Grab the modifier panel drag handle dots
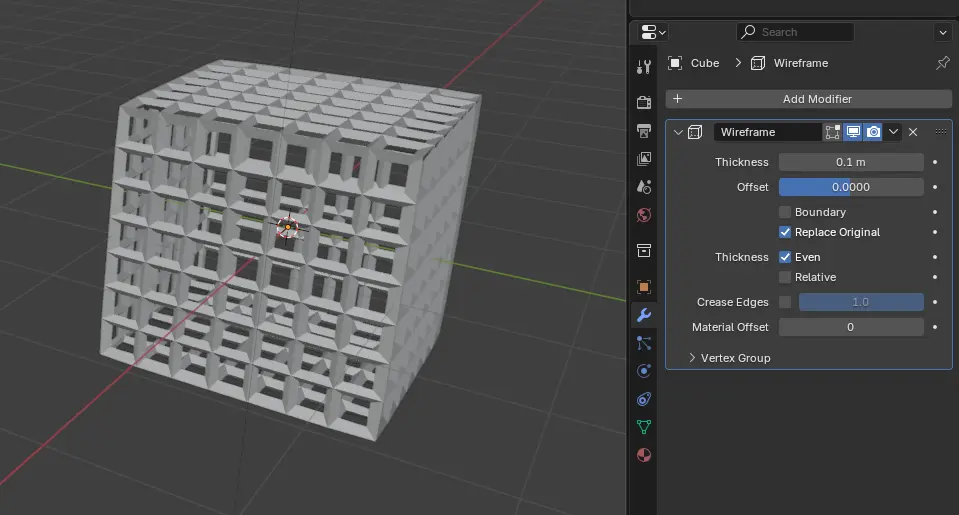This screenshot has width=959, height=515. [x=941, y=132]
